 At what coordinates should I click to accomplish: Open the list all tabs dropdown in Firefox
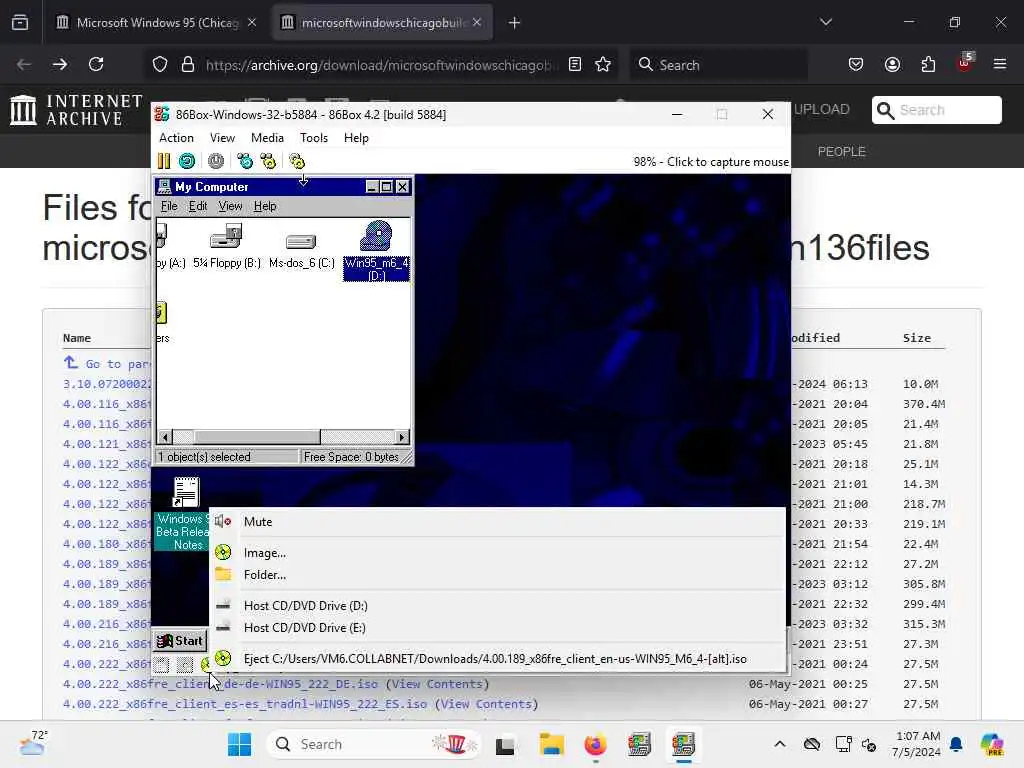point(826,22)
